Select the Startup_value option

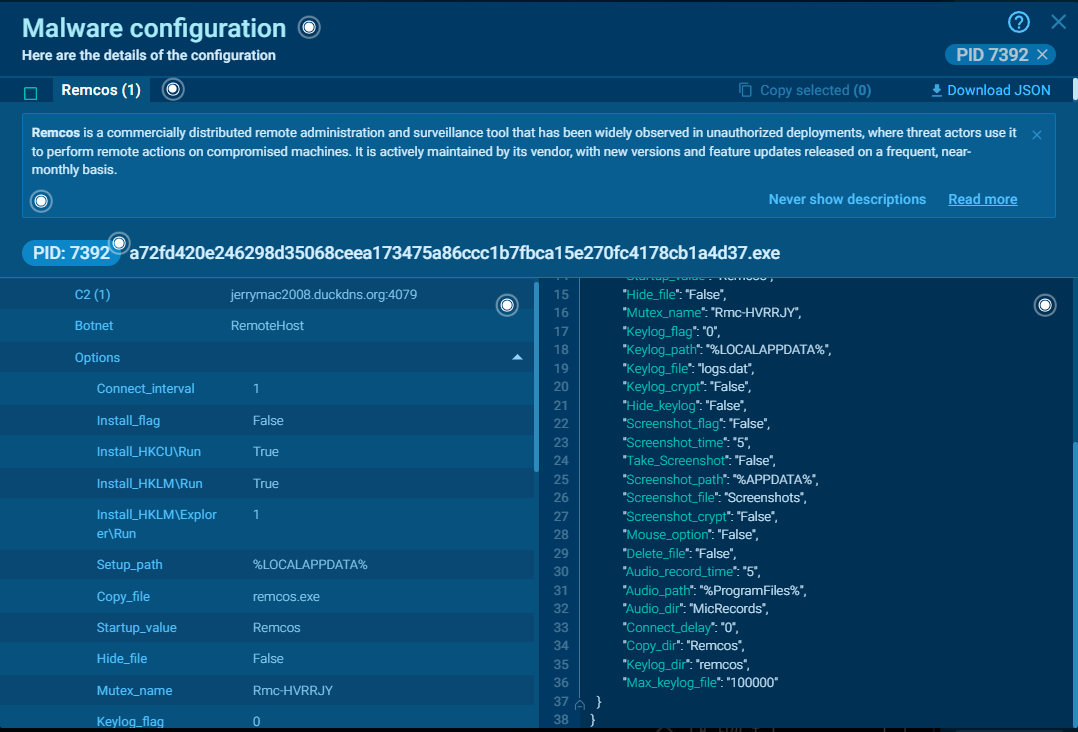click(x=267, y=628)
